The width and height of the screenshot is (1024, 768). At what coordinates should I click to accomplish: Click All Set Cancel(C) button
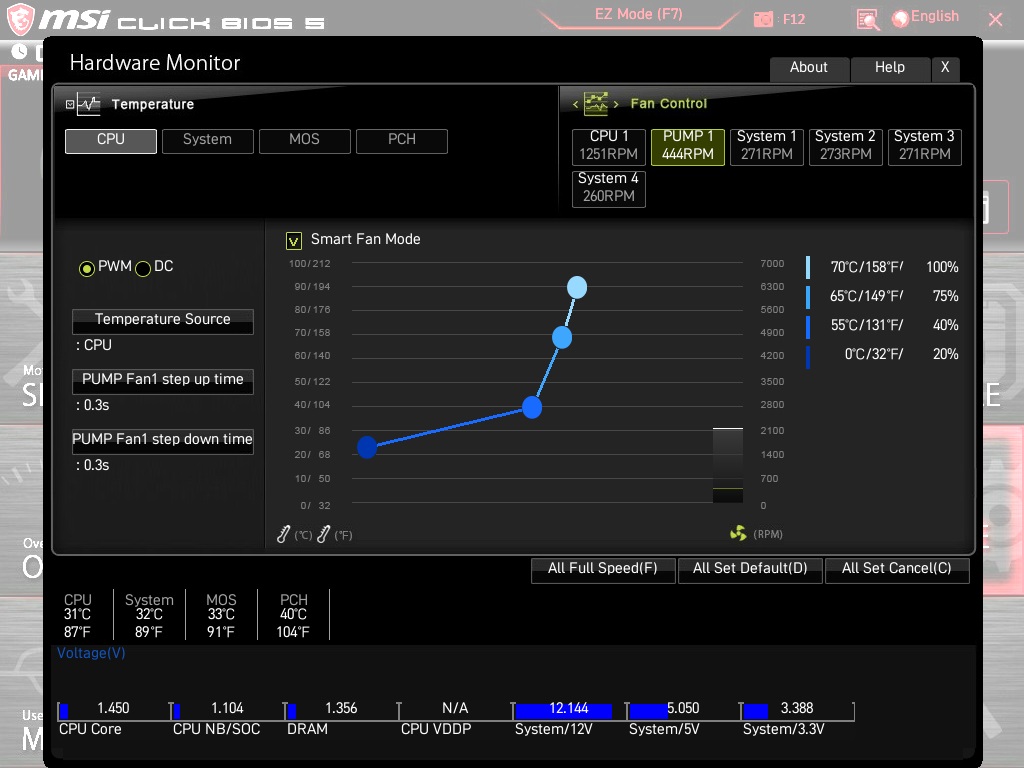(x=897, y=569)
